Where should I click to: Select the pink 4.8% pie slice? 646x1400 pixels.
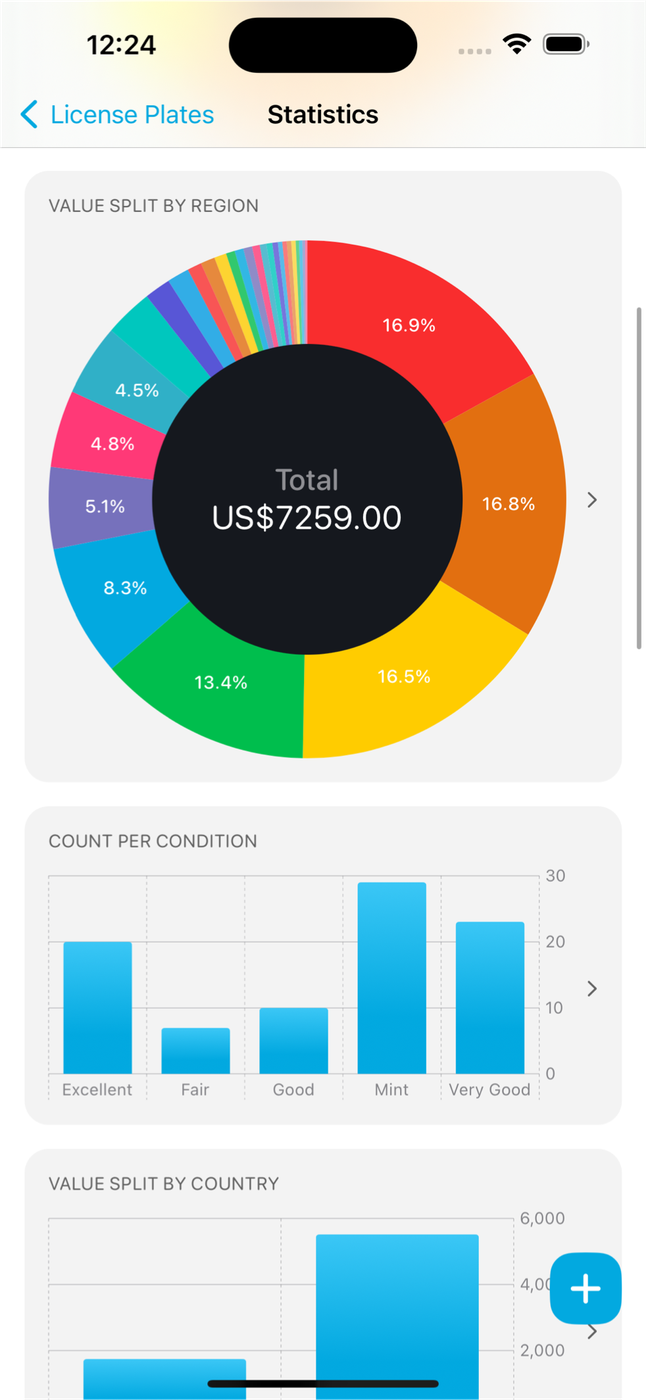coord(112,443)
